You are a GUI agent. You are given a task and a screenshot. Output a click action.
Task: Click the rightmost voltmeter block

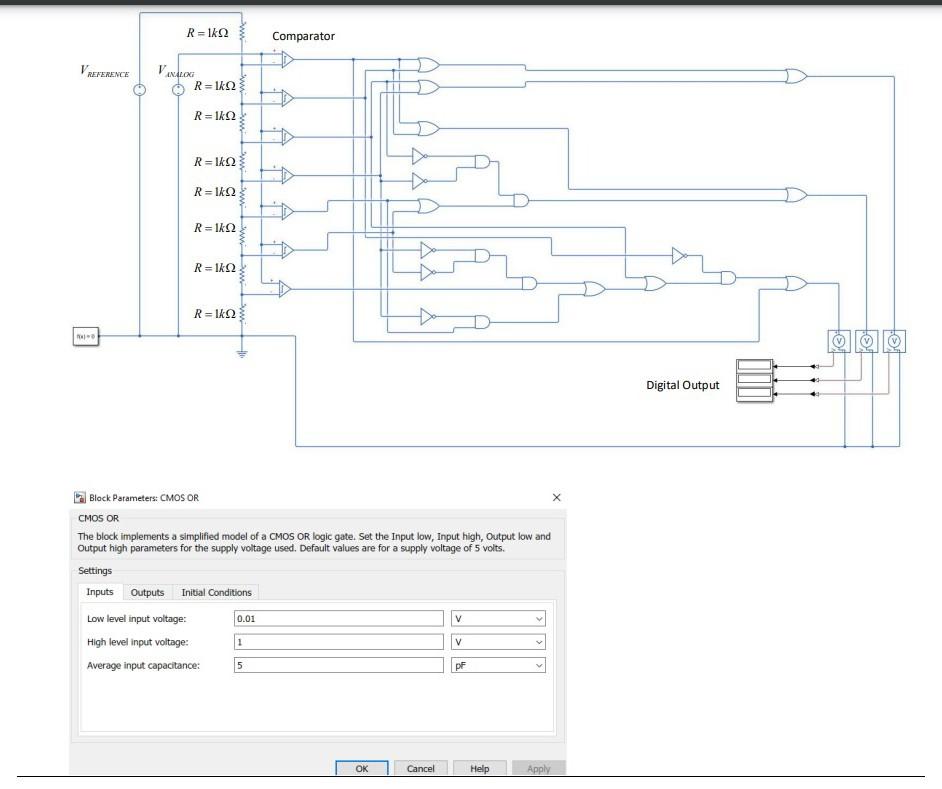pyautogui.click(x=896, y=340)
